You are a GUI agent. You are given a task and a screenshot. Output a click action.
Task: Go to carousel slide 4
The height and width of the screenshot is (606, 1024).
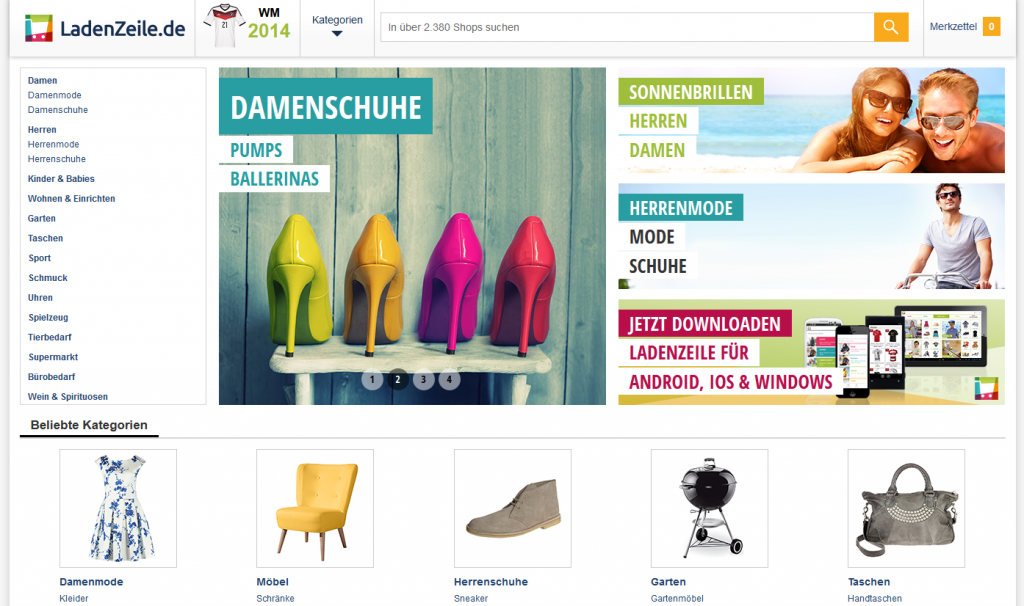(x=449, y=379)
